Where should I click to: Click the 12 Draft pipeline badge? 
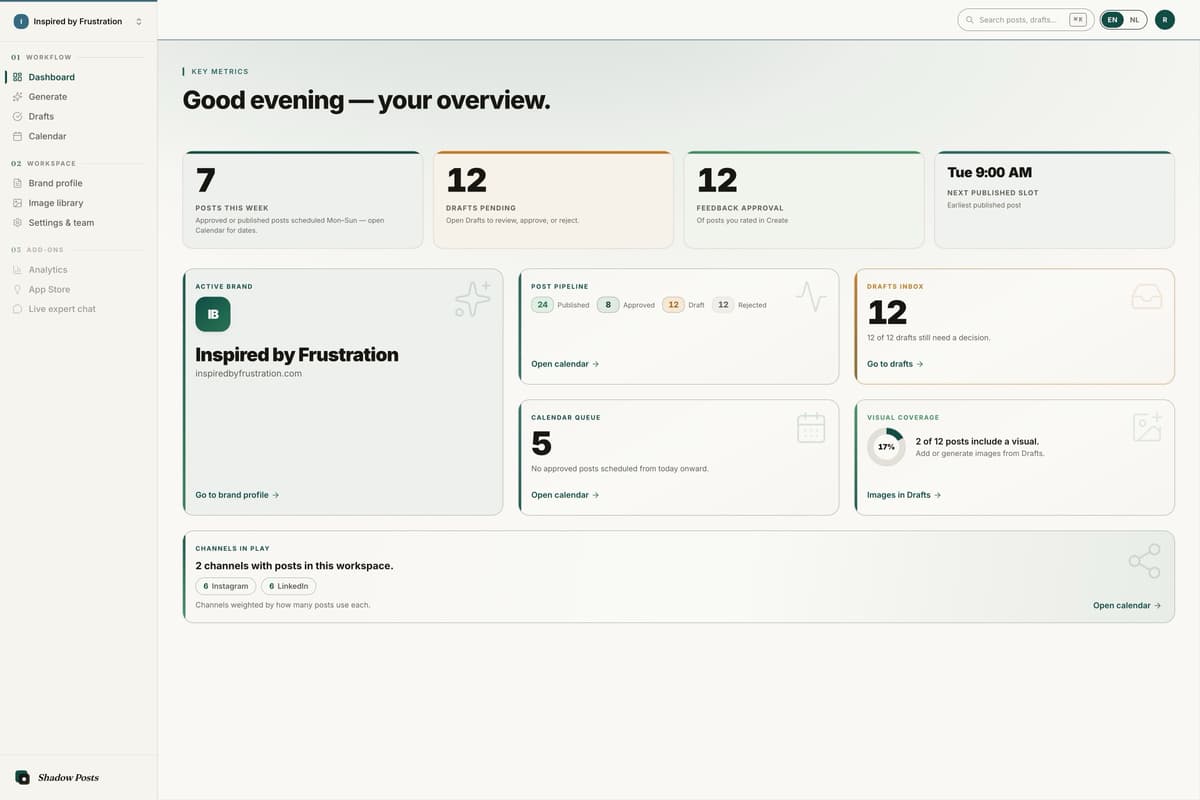684,305
